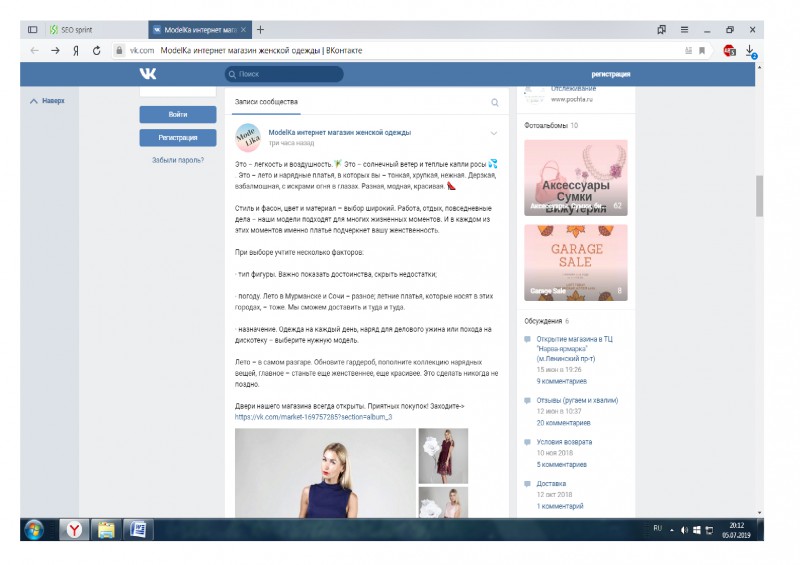This screenshot has width=800, height=565.
Task: Open burgundy dress photo thumbnail
Action: 443,456
